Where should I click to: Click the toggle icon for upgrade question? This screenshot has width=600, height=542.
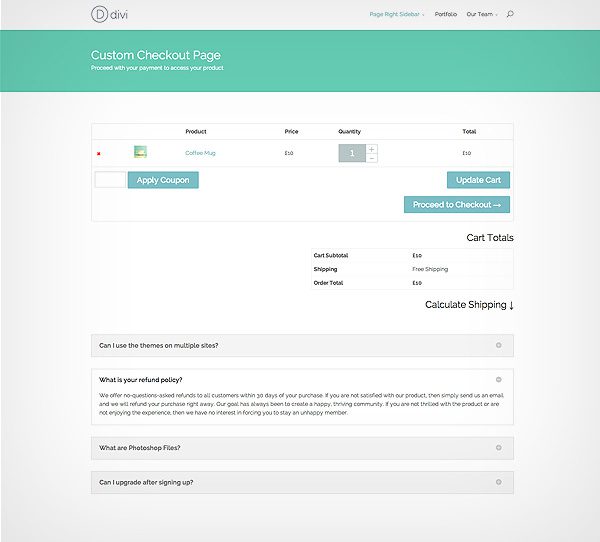[x=499, y=482]
